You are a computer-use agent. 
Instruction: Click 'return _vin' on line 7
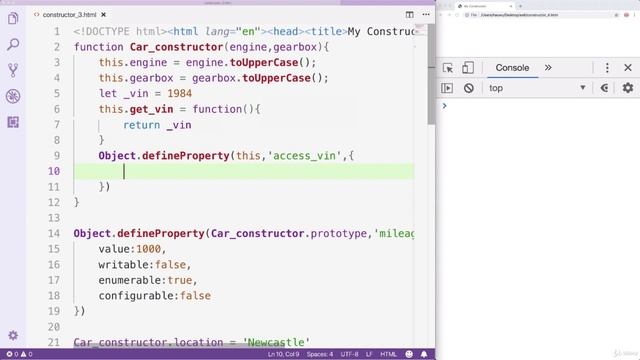tap(157, 125)
